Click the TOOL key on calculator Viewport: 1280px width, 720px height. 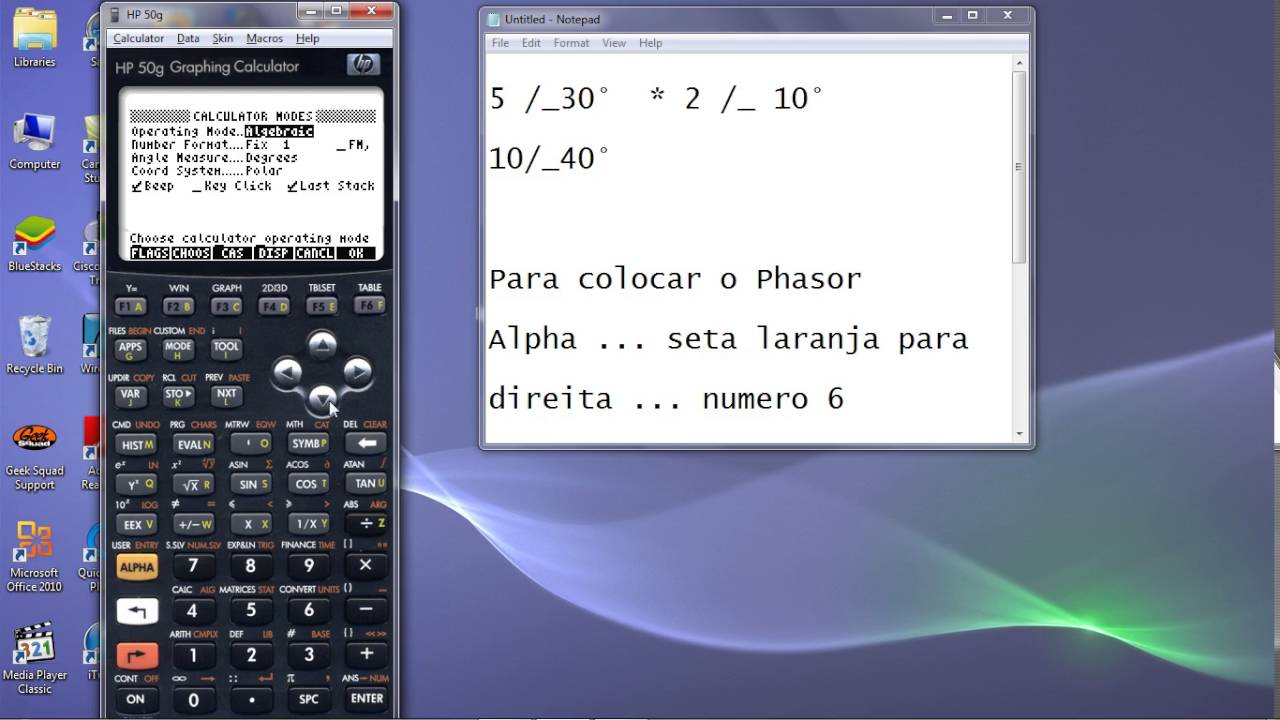coord(226,349)
